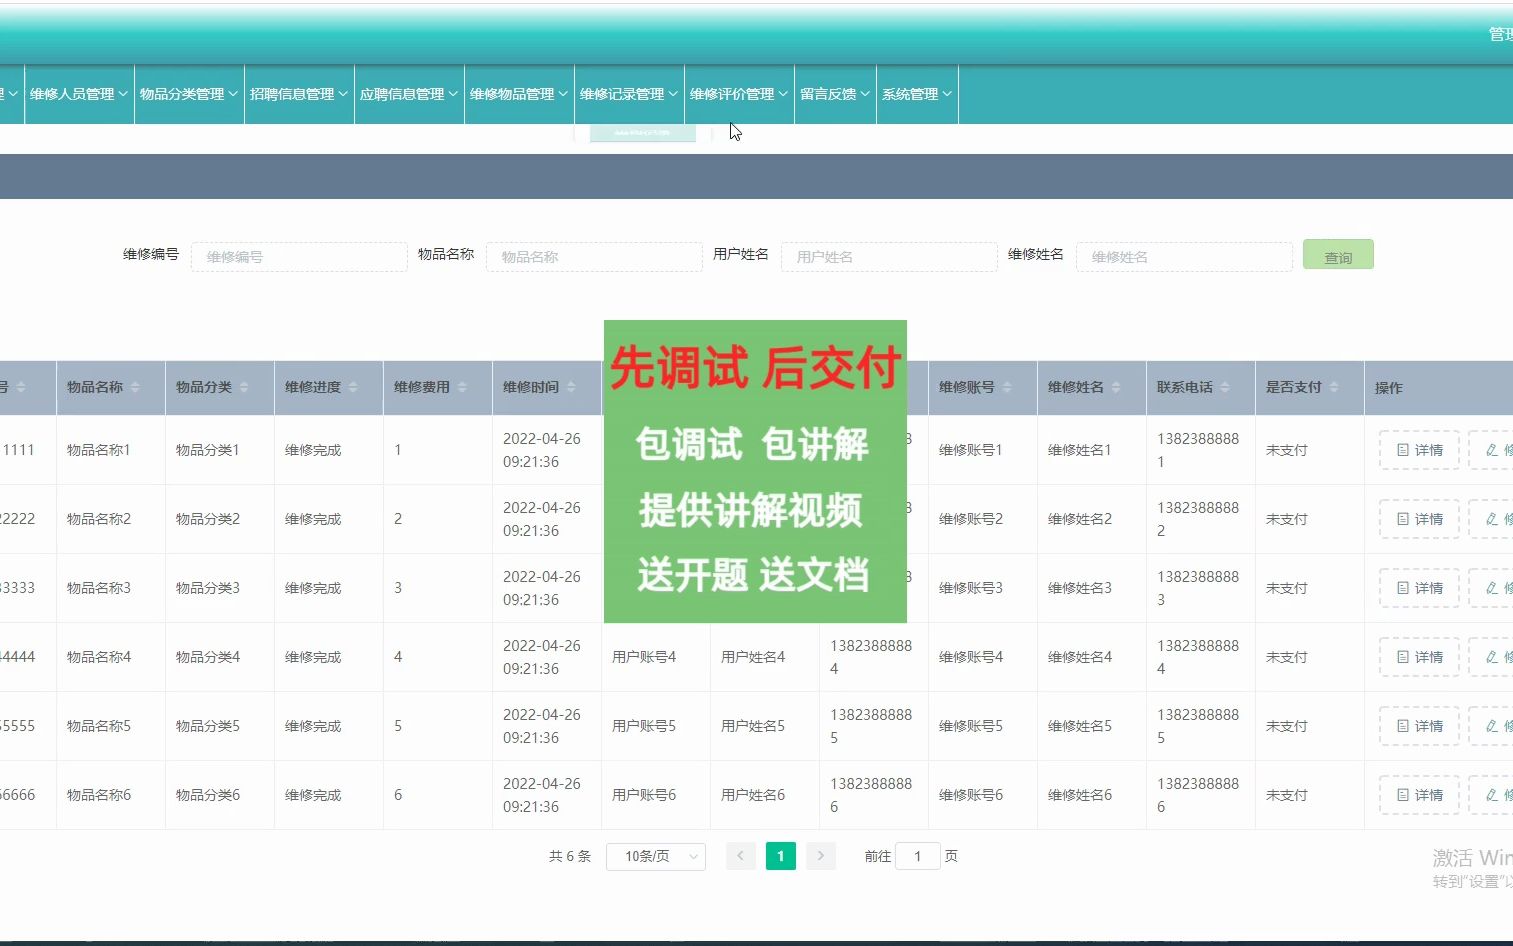Click the previous page arrow in pagination
Screen dimensions: 1513x946
click(x=741, y=856)
